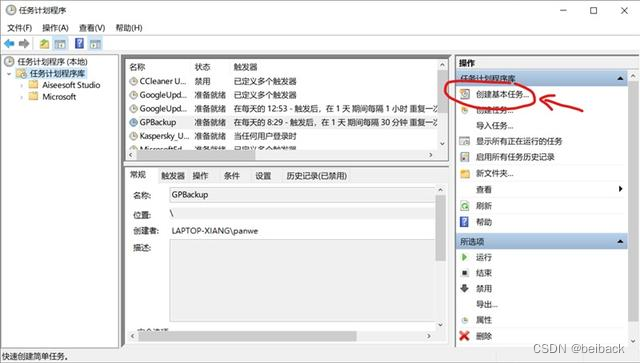Click the 禁用 down-arrow icon
Viewport: 640px width, 363px height.
(x=464, y=288)
